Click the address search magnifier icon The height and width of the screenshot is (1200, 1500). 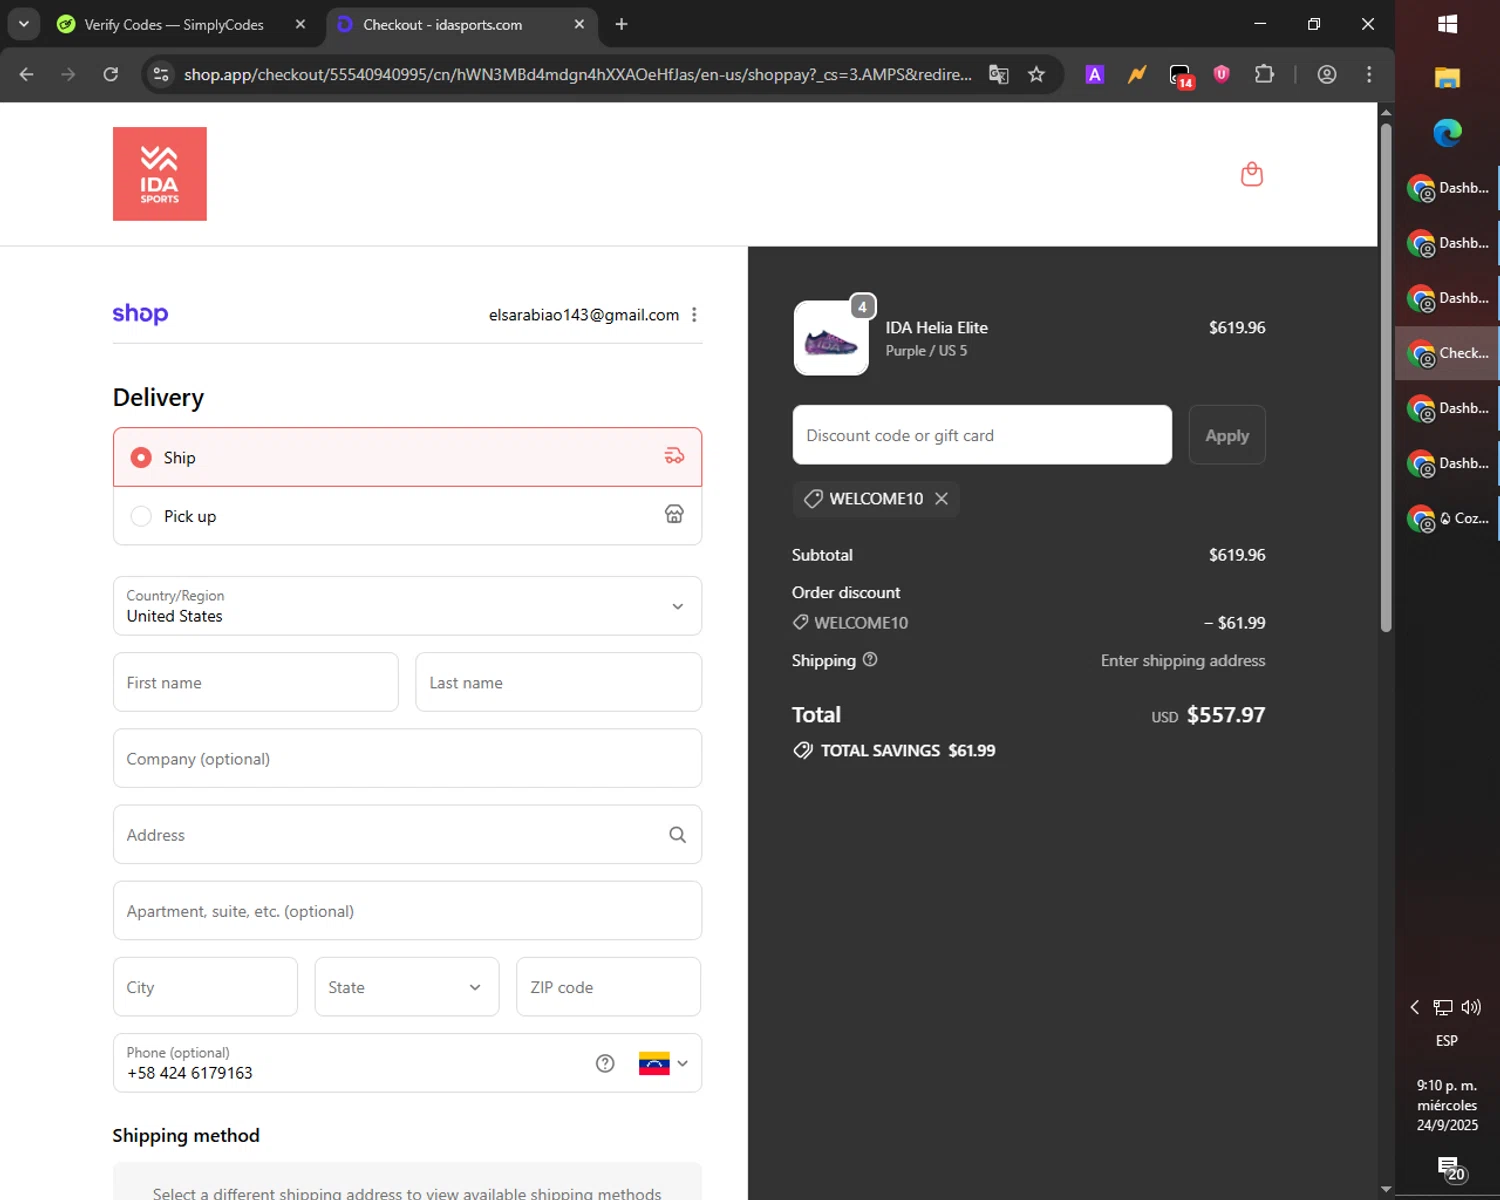coord(677,835)
